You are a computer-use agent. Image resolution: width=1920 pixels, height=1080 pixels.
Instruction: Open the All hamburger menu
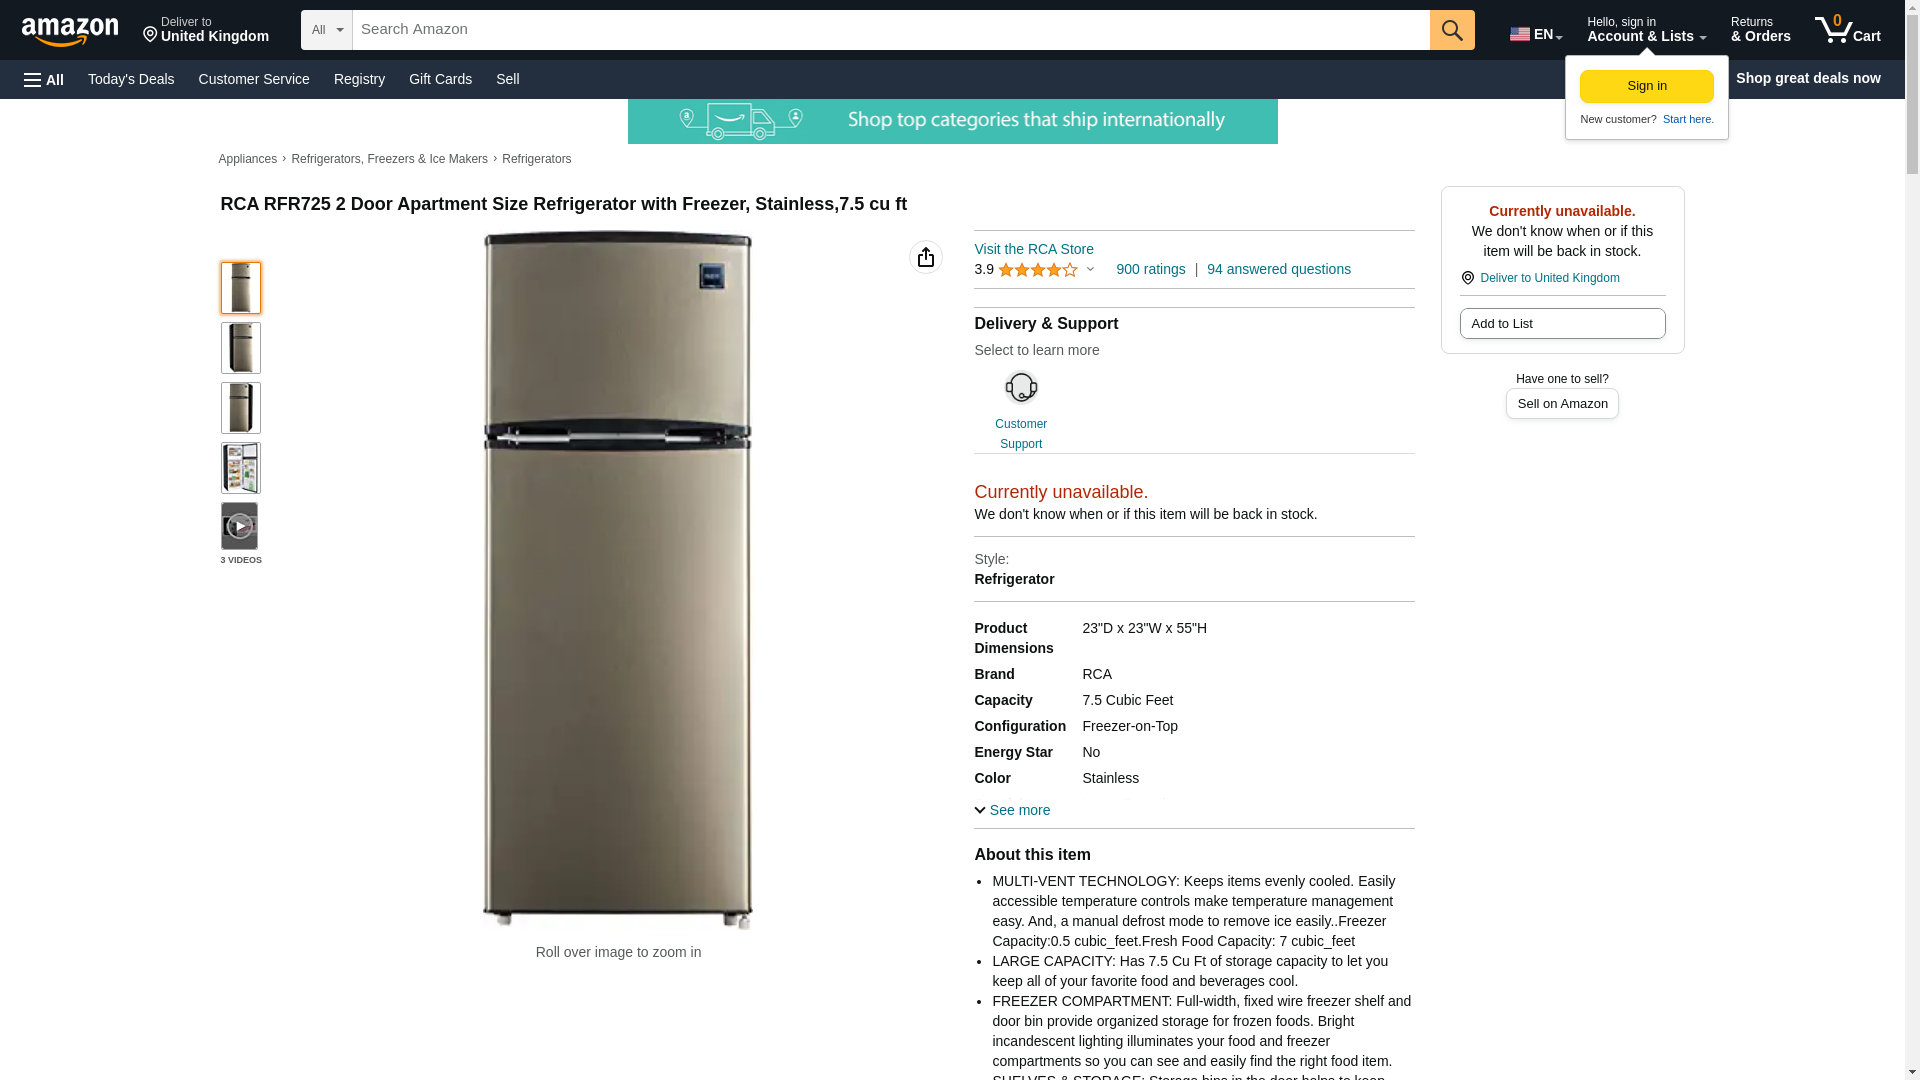[x=44, y=80]
